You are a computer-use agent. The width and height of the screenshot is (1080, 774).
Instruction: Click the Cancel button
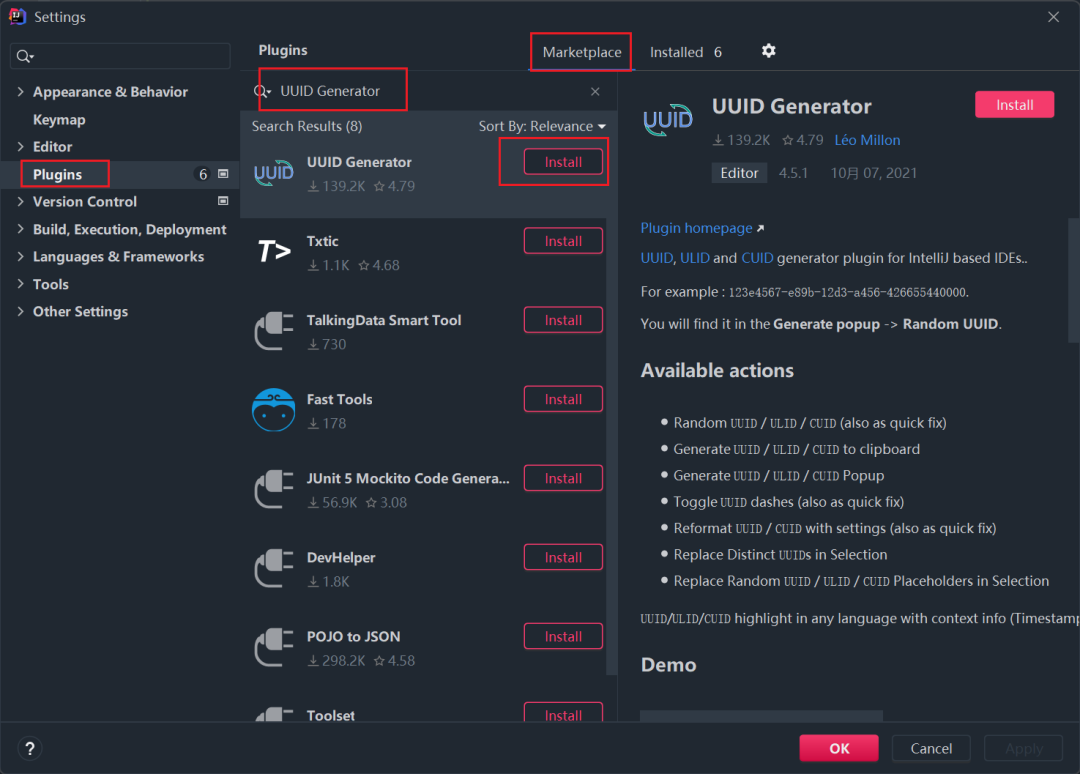point(931,749)
